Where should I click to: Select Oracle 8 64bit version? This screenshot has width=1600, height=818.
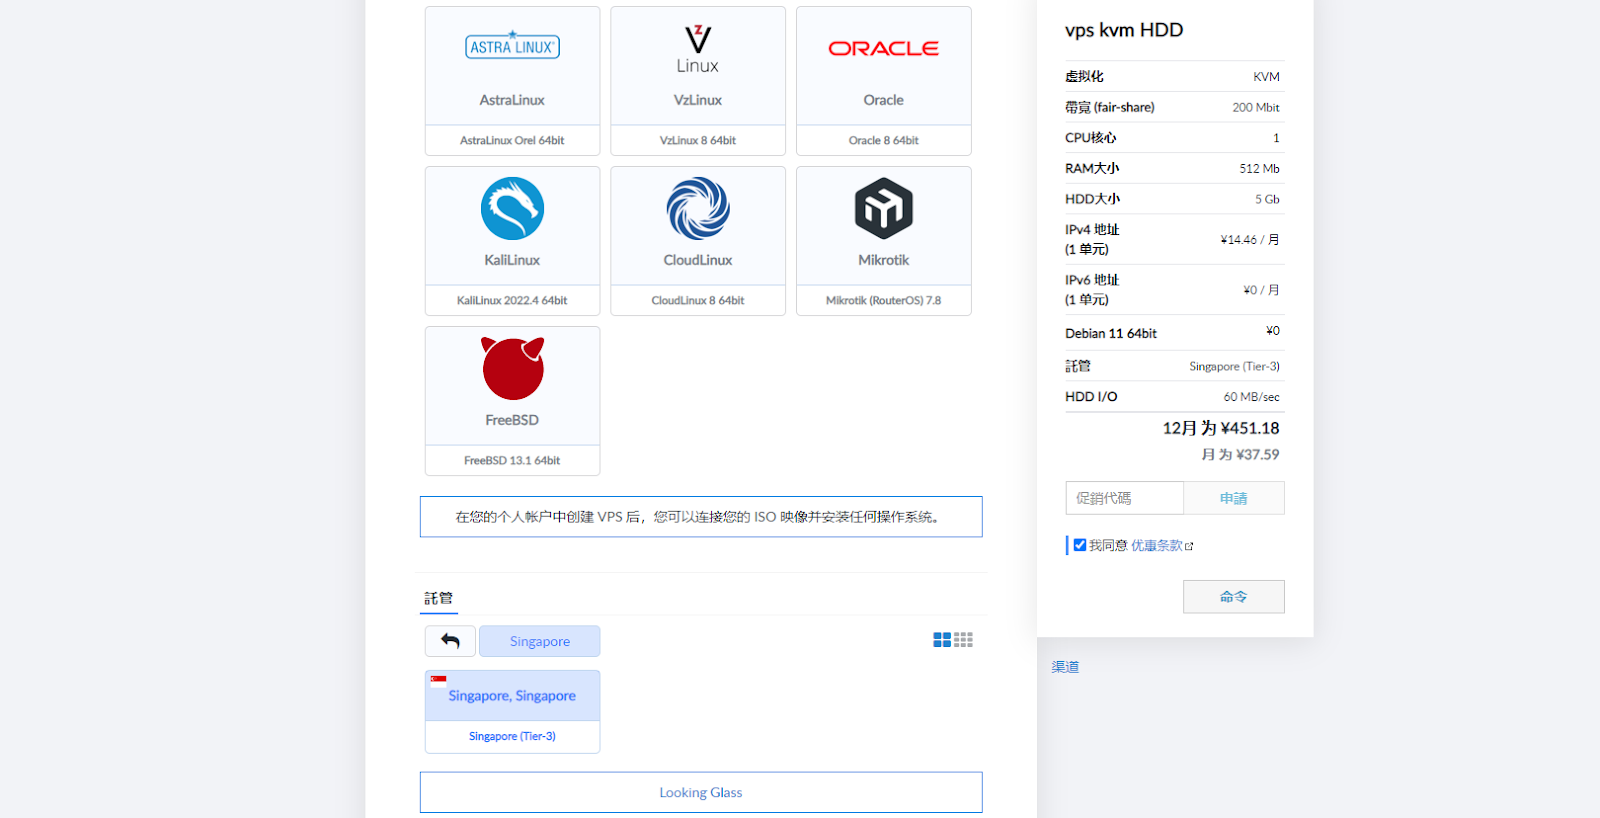coord(884,140)
